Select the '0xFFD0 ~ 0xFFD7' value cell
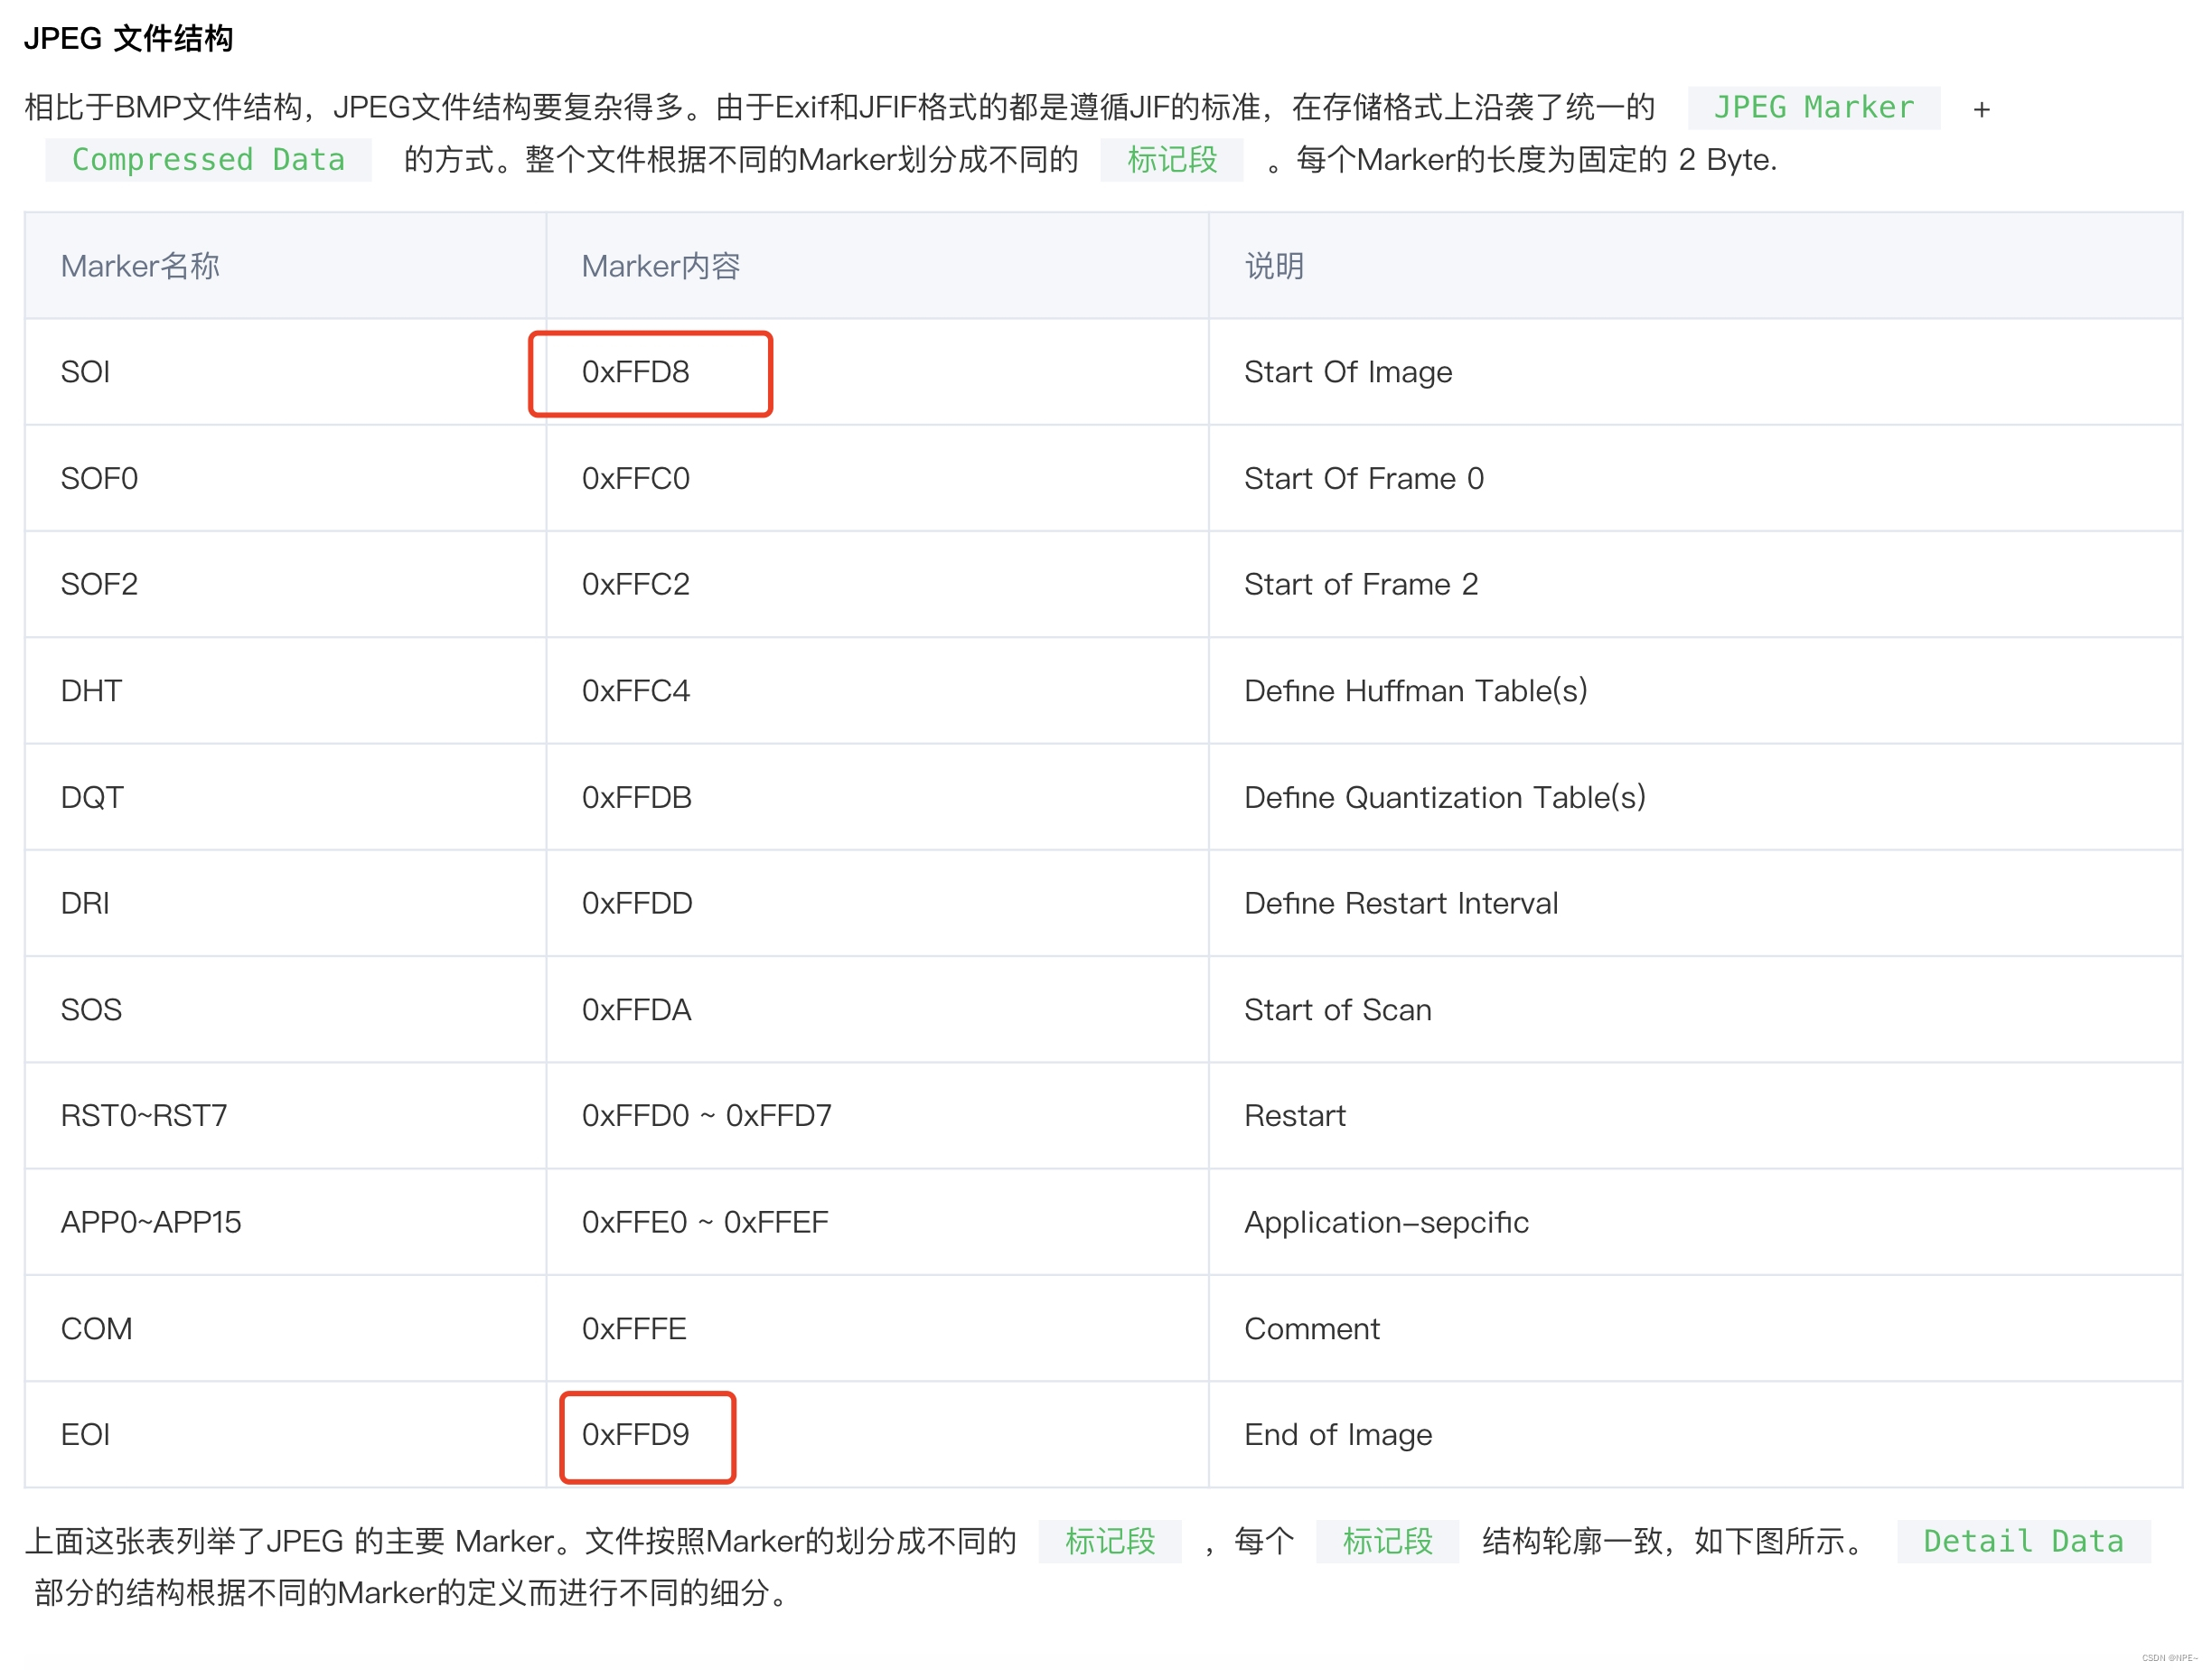Screen dimensions: 2212x1670 click(877, 1116)
